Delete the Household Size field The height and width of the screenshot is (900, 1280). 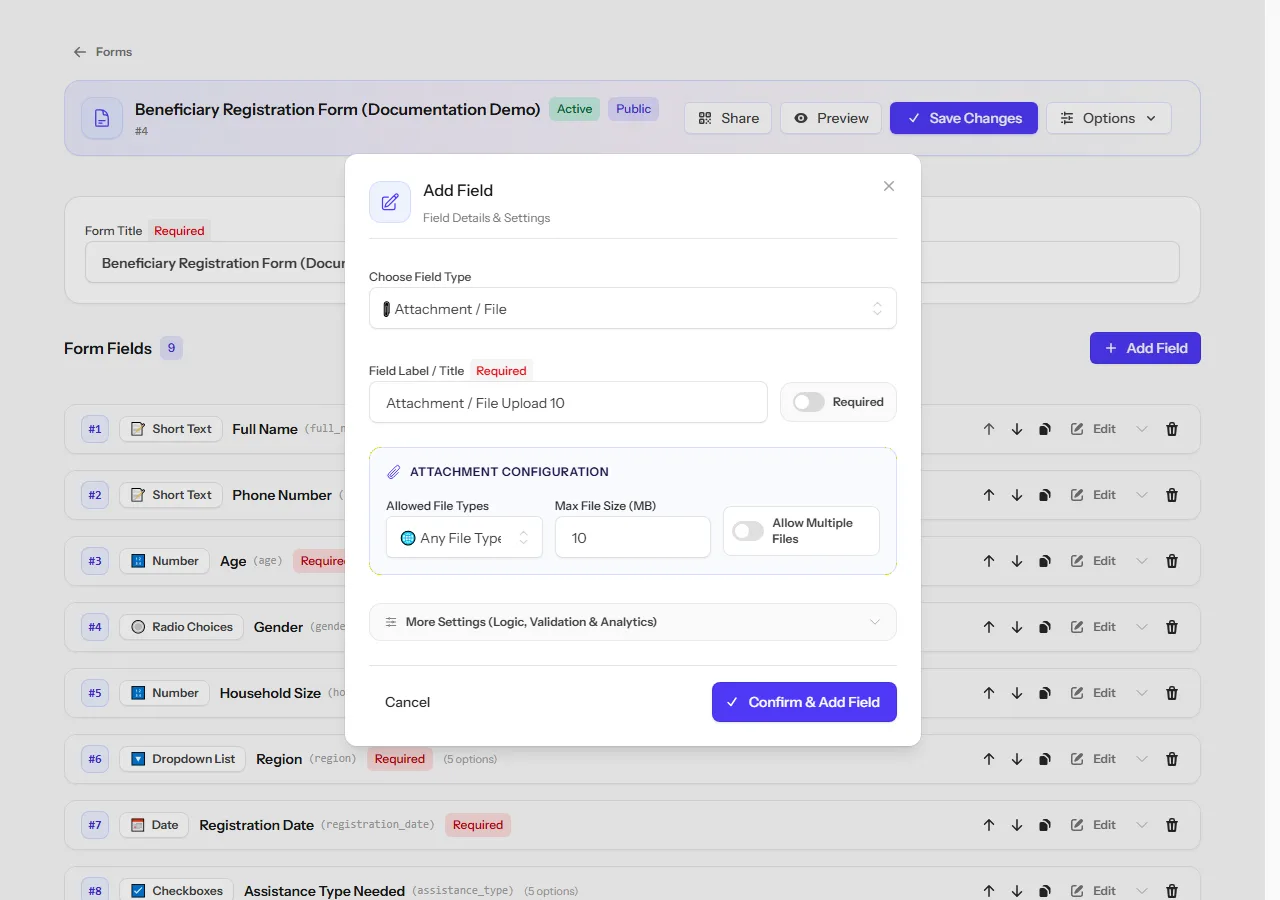[1172, 693]
